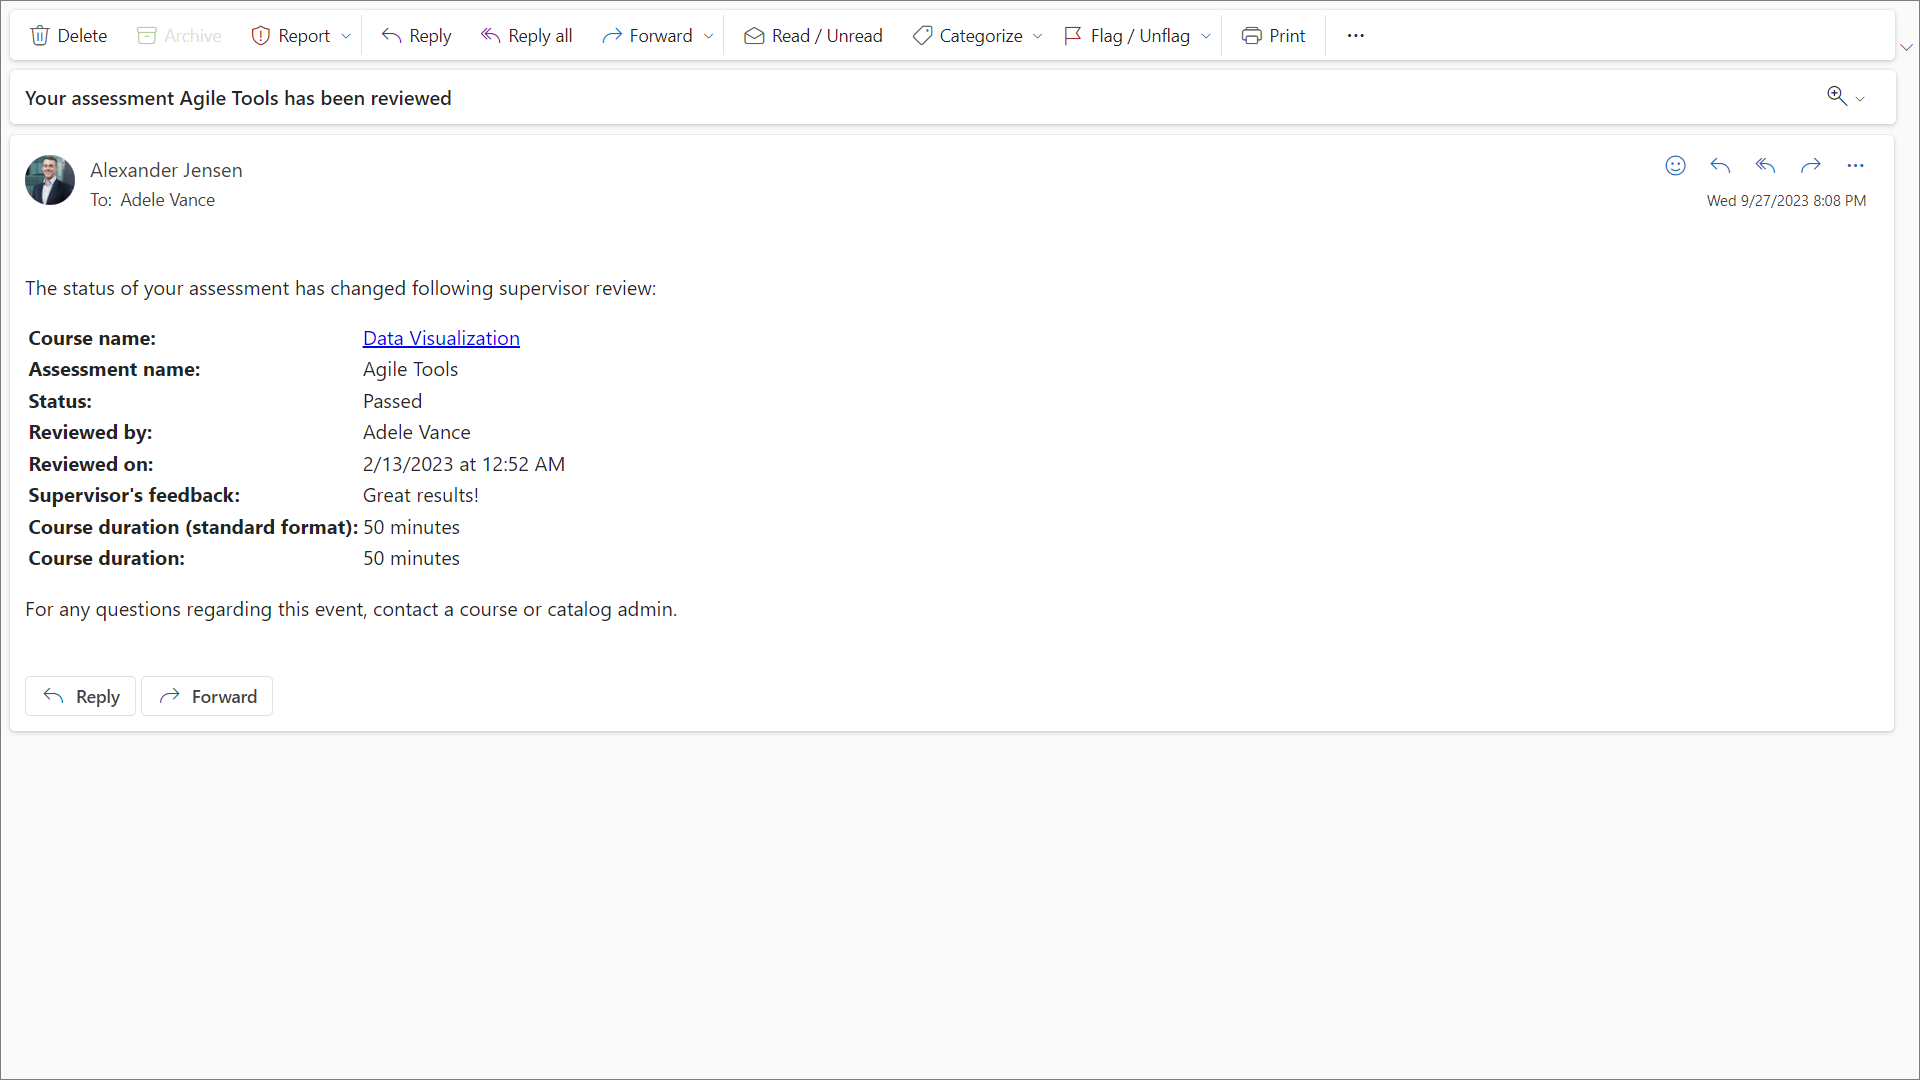The height and width of the screenshot is (1080, 1920).
Task: Expand the Forward options dropdown arrow
Action: tap(709, 36)
